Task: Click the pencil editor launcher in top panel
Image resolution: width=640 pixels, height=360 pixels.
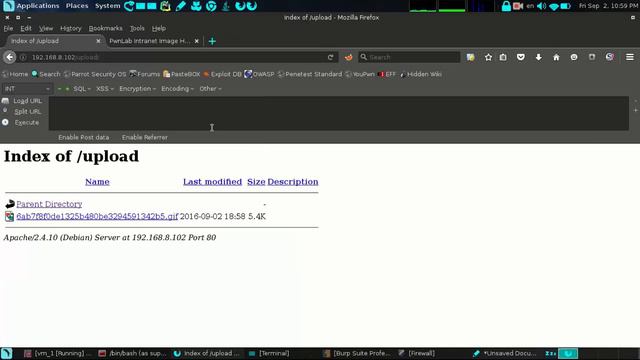Action: pyautogui.click(x=180, y=6)
